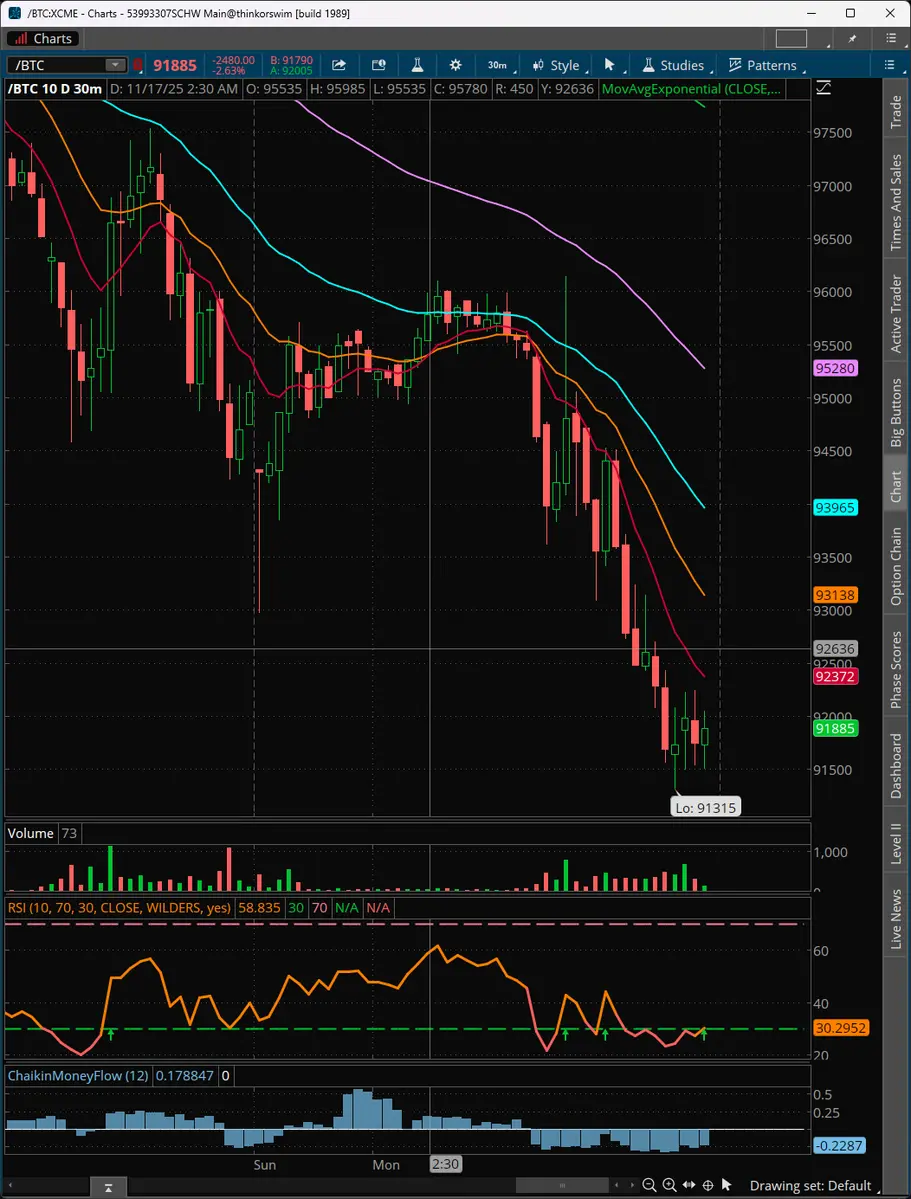
Task: Click the 91885 green last price bubble
Action: click(x=835, y=729)
